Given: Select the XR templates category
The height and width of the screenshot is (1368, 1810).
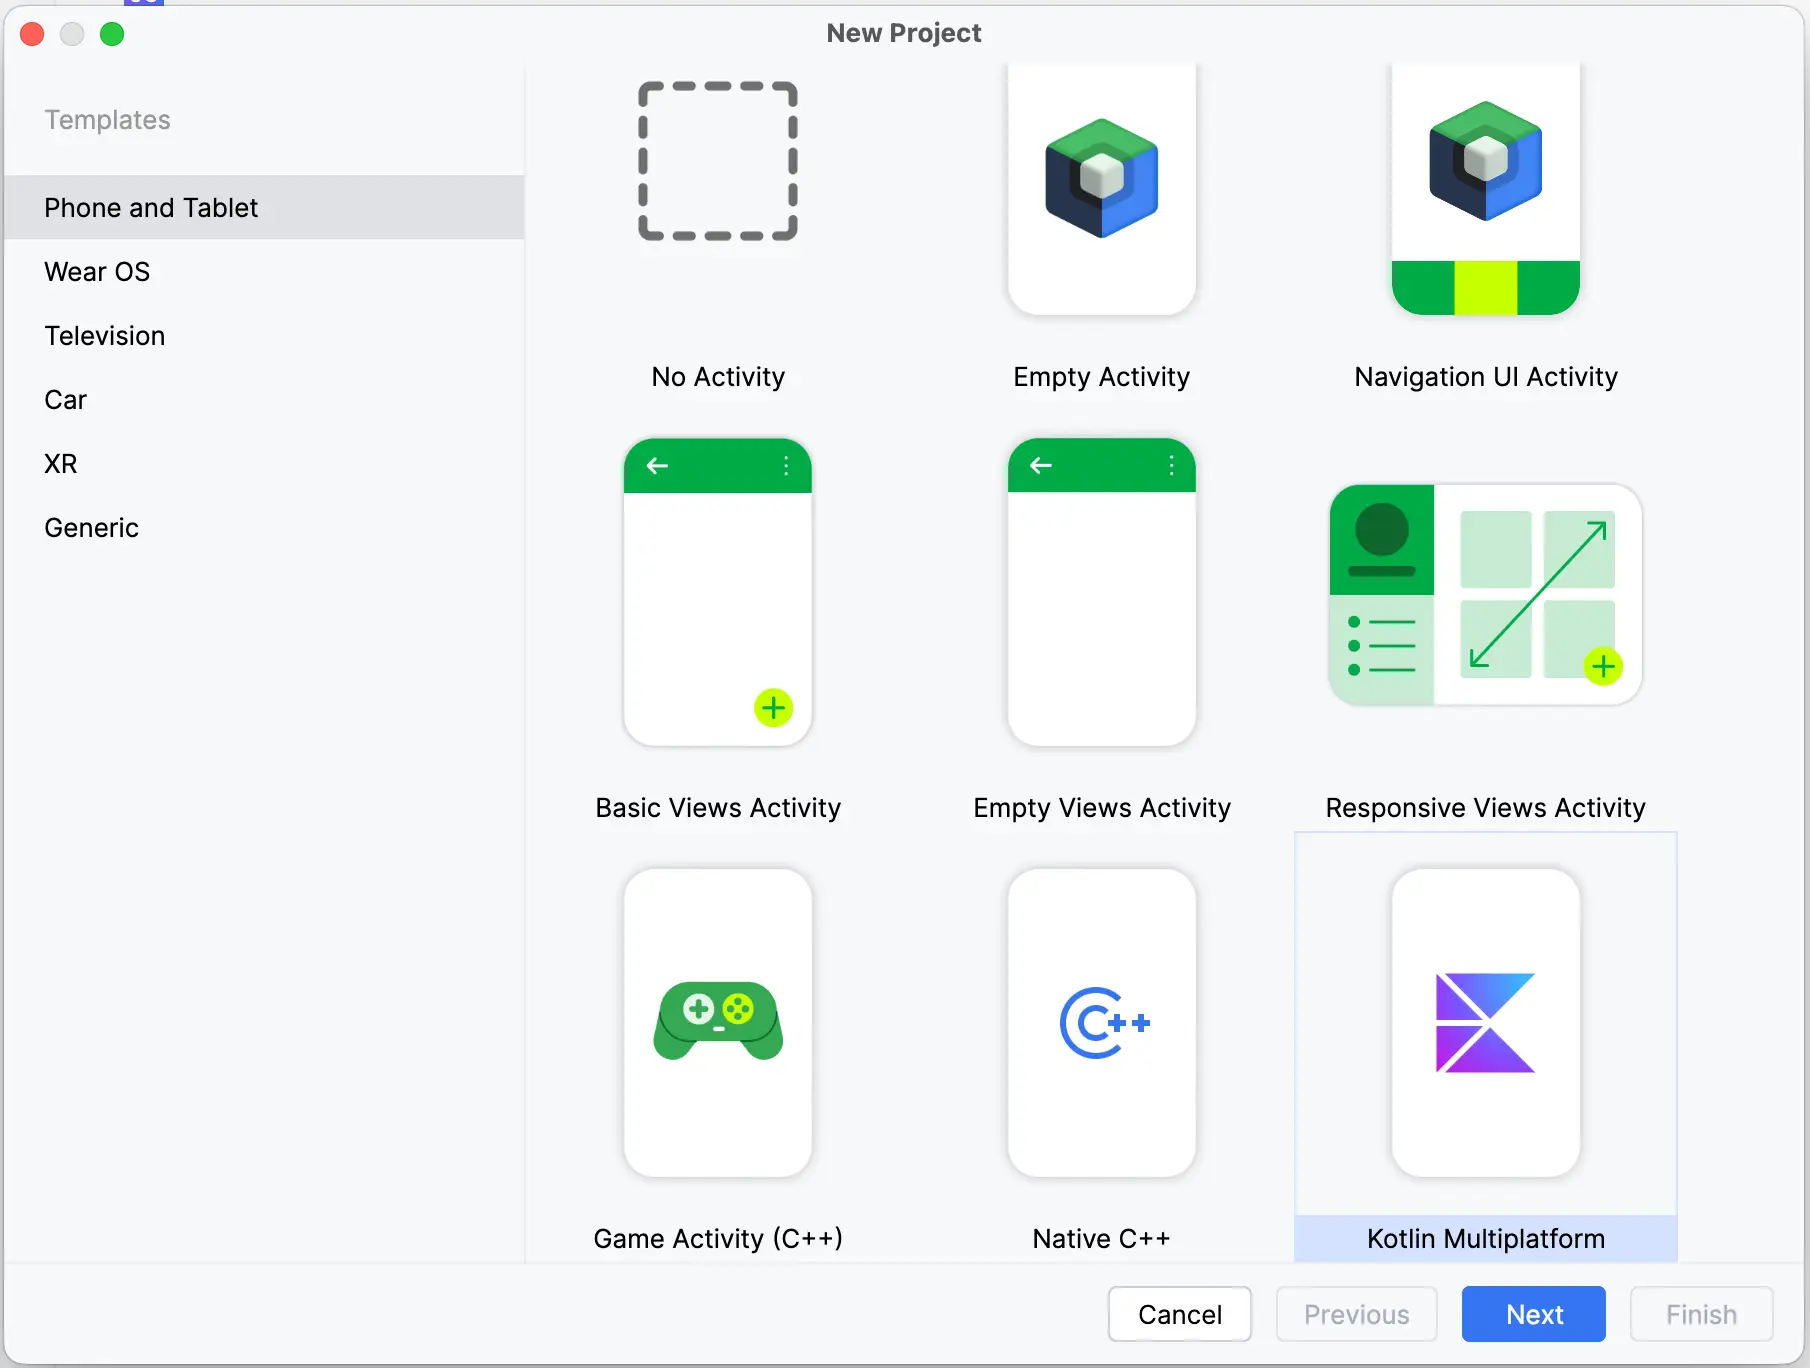Looking at the screenshot, I should pos(61,464).
